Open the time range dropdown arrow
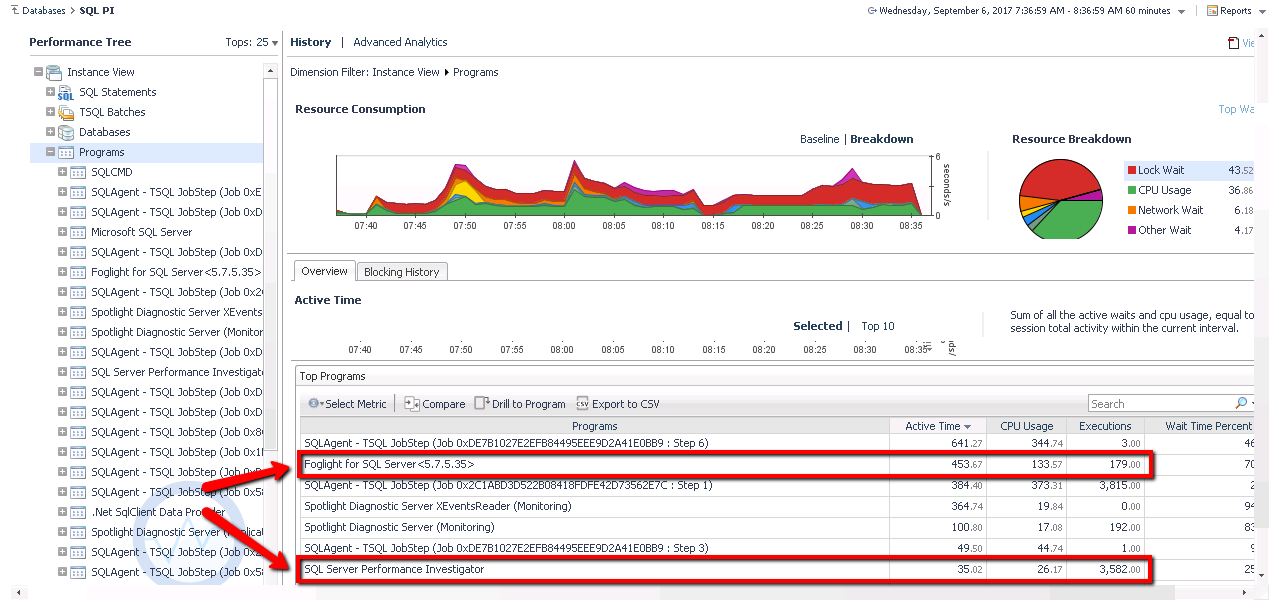The image size is (1279, 608). point(1181,11)
